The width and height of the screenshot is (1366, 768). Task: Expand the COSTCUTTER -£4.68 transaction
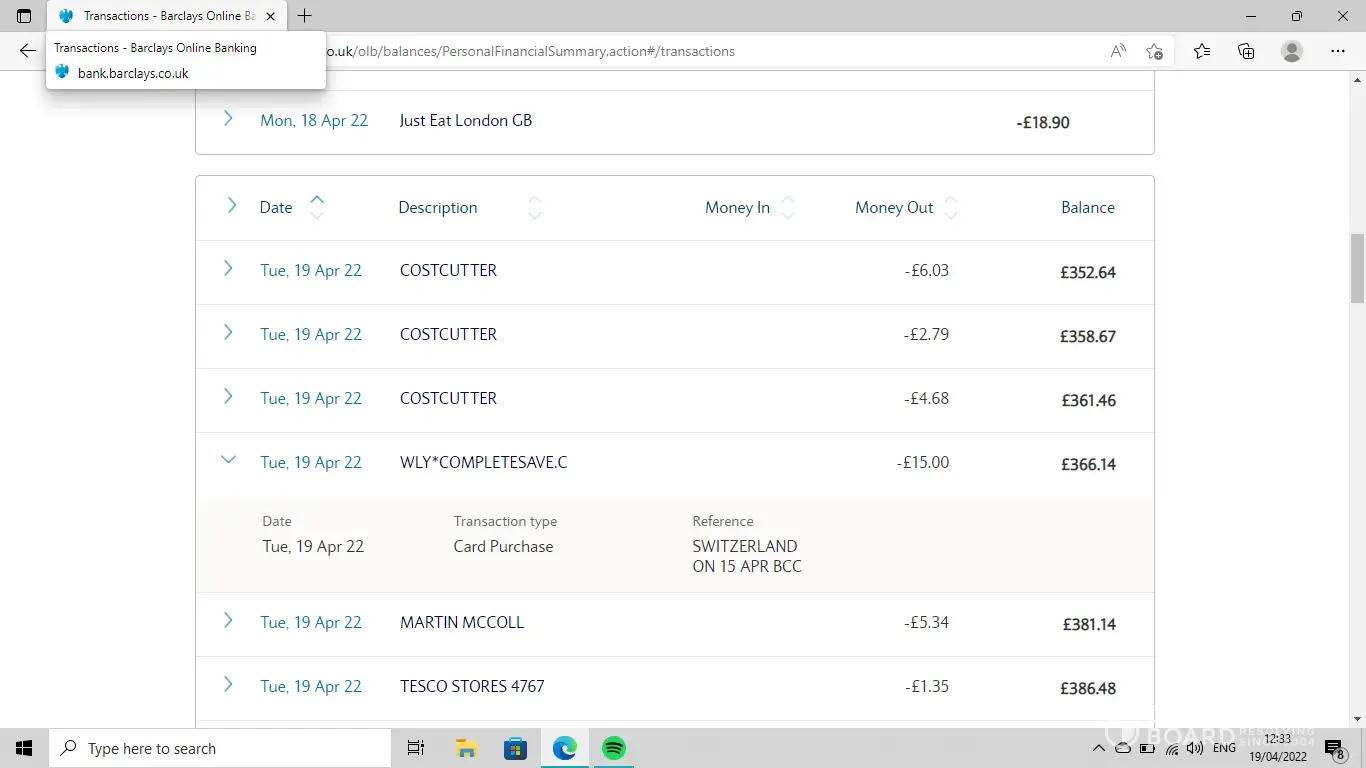[x=228, y=396]
